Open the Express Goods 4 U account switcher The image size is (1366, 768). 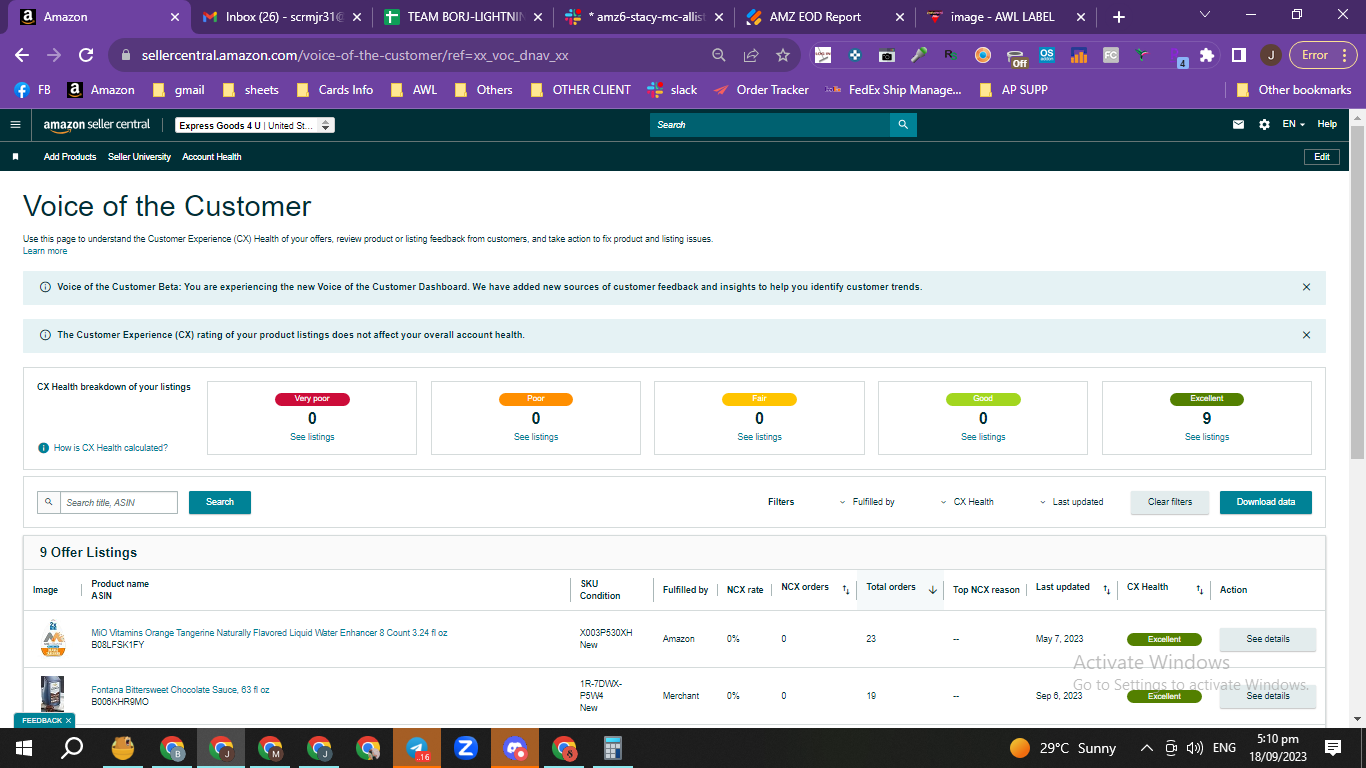pyautogui.click(x=255, y=126)
